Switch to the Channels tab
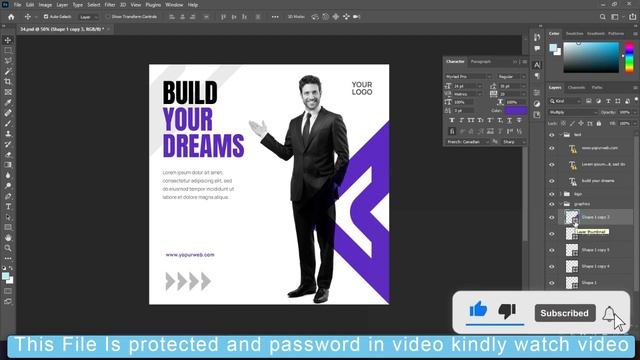640x360 pixels. pyautogui.click(x=576, y=87)
